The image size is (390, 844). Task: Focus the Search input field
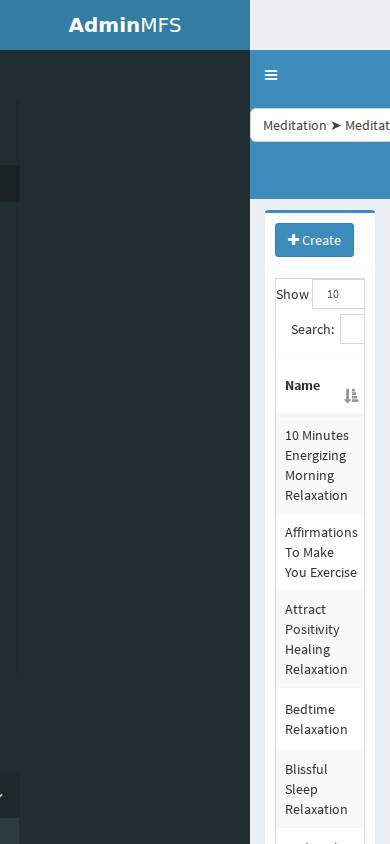coord(352,329)
